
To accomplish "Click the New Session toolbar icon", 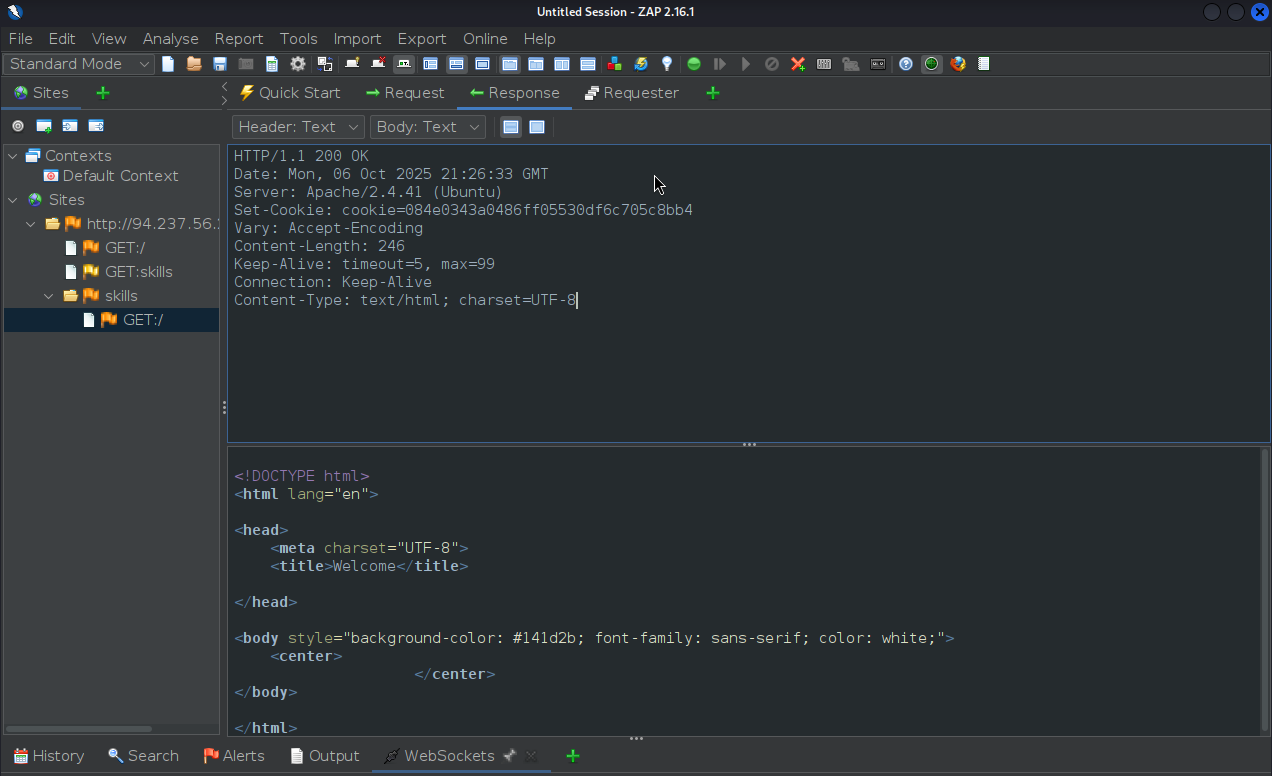I will pos(168,64).
